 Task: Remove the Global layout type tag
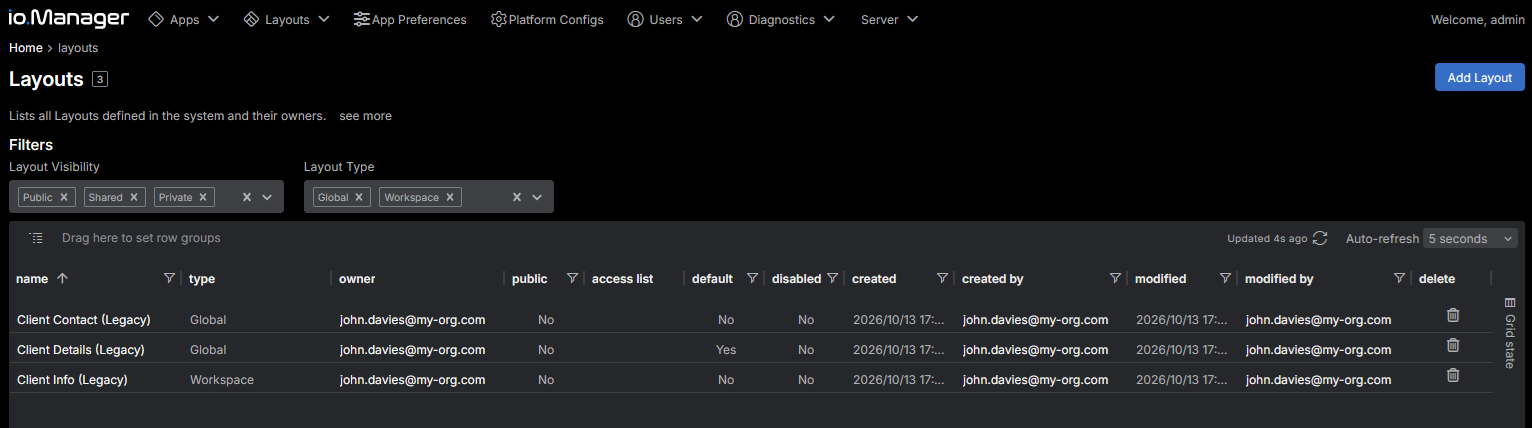coord(360,197)
